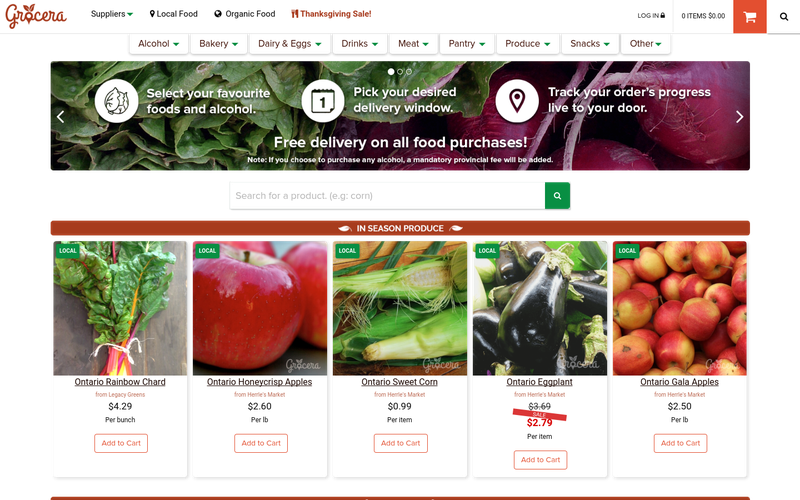
Task: Select the third carousel indicator dot
Action: pyautogui.click(x=409, y=72)
